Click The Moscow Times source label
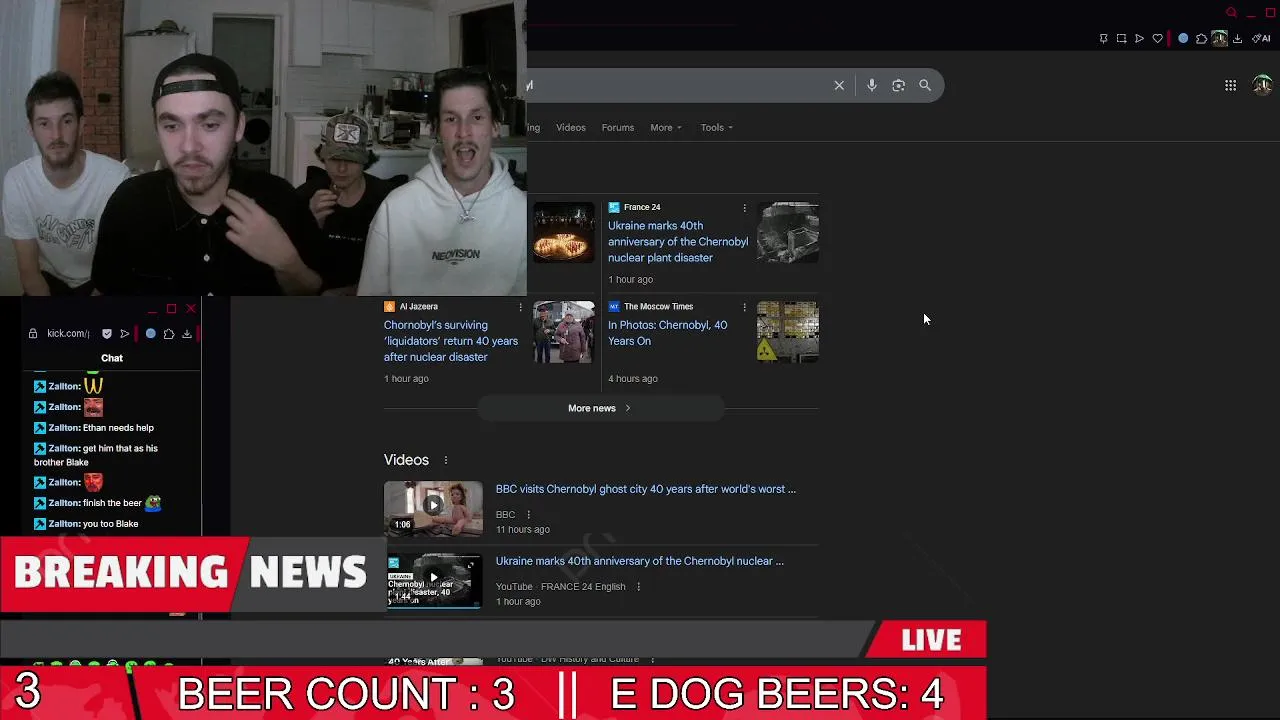Screen dimensions: 1280x720 pyautogui.click(x=659, y=307)
